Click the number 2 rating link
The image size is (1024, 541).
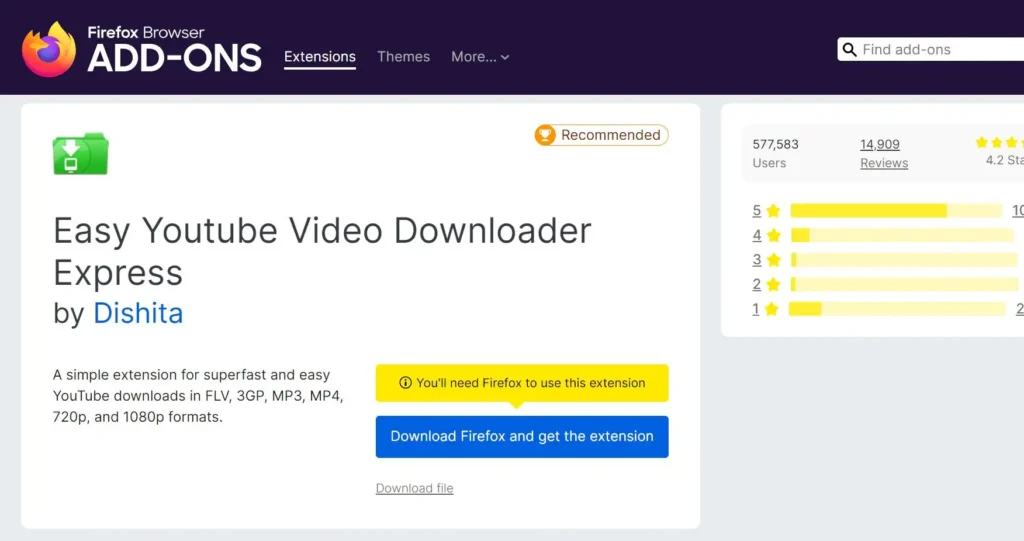click(756, 284)
